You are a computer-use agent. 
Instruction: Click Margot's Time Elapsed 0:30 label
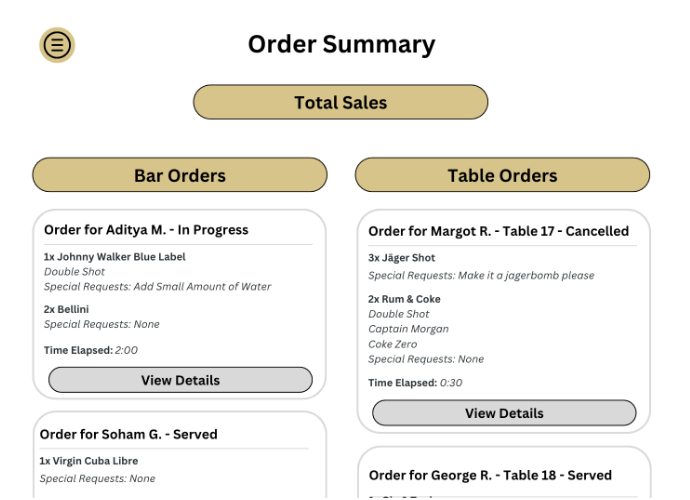coord(414,383)
